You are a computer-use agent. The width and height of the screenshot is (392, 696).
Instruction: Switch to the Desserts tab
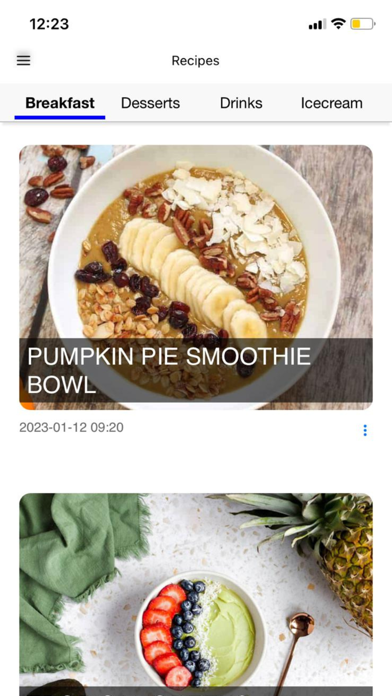[x=150, y=103]
